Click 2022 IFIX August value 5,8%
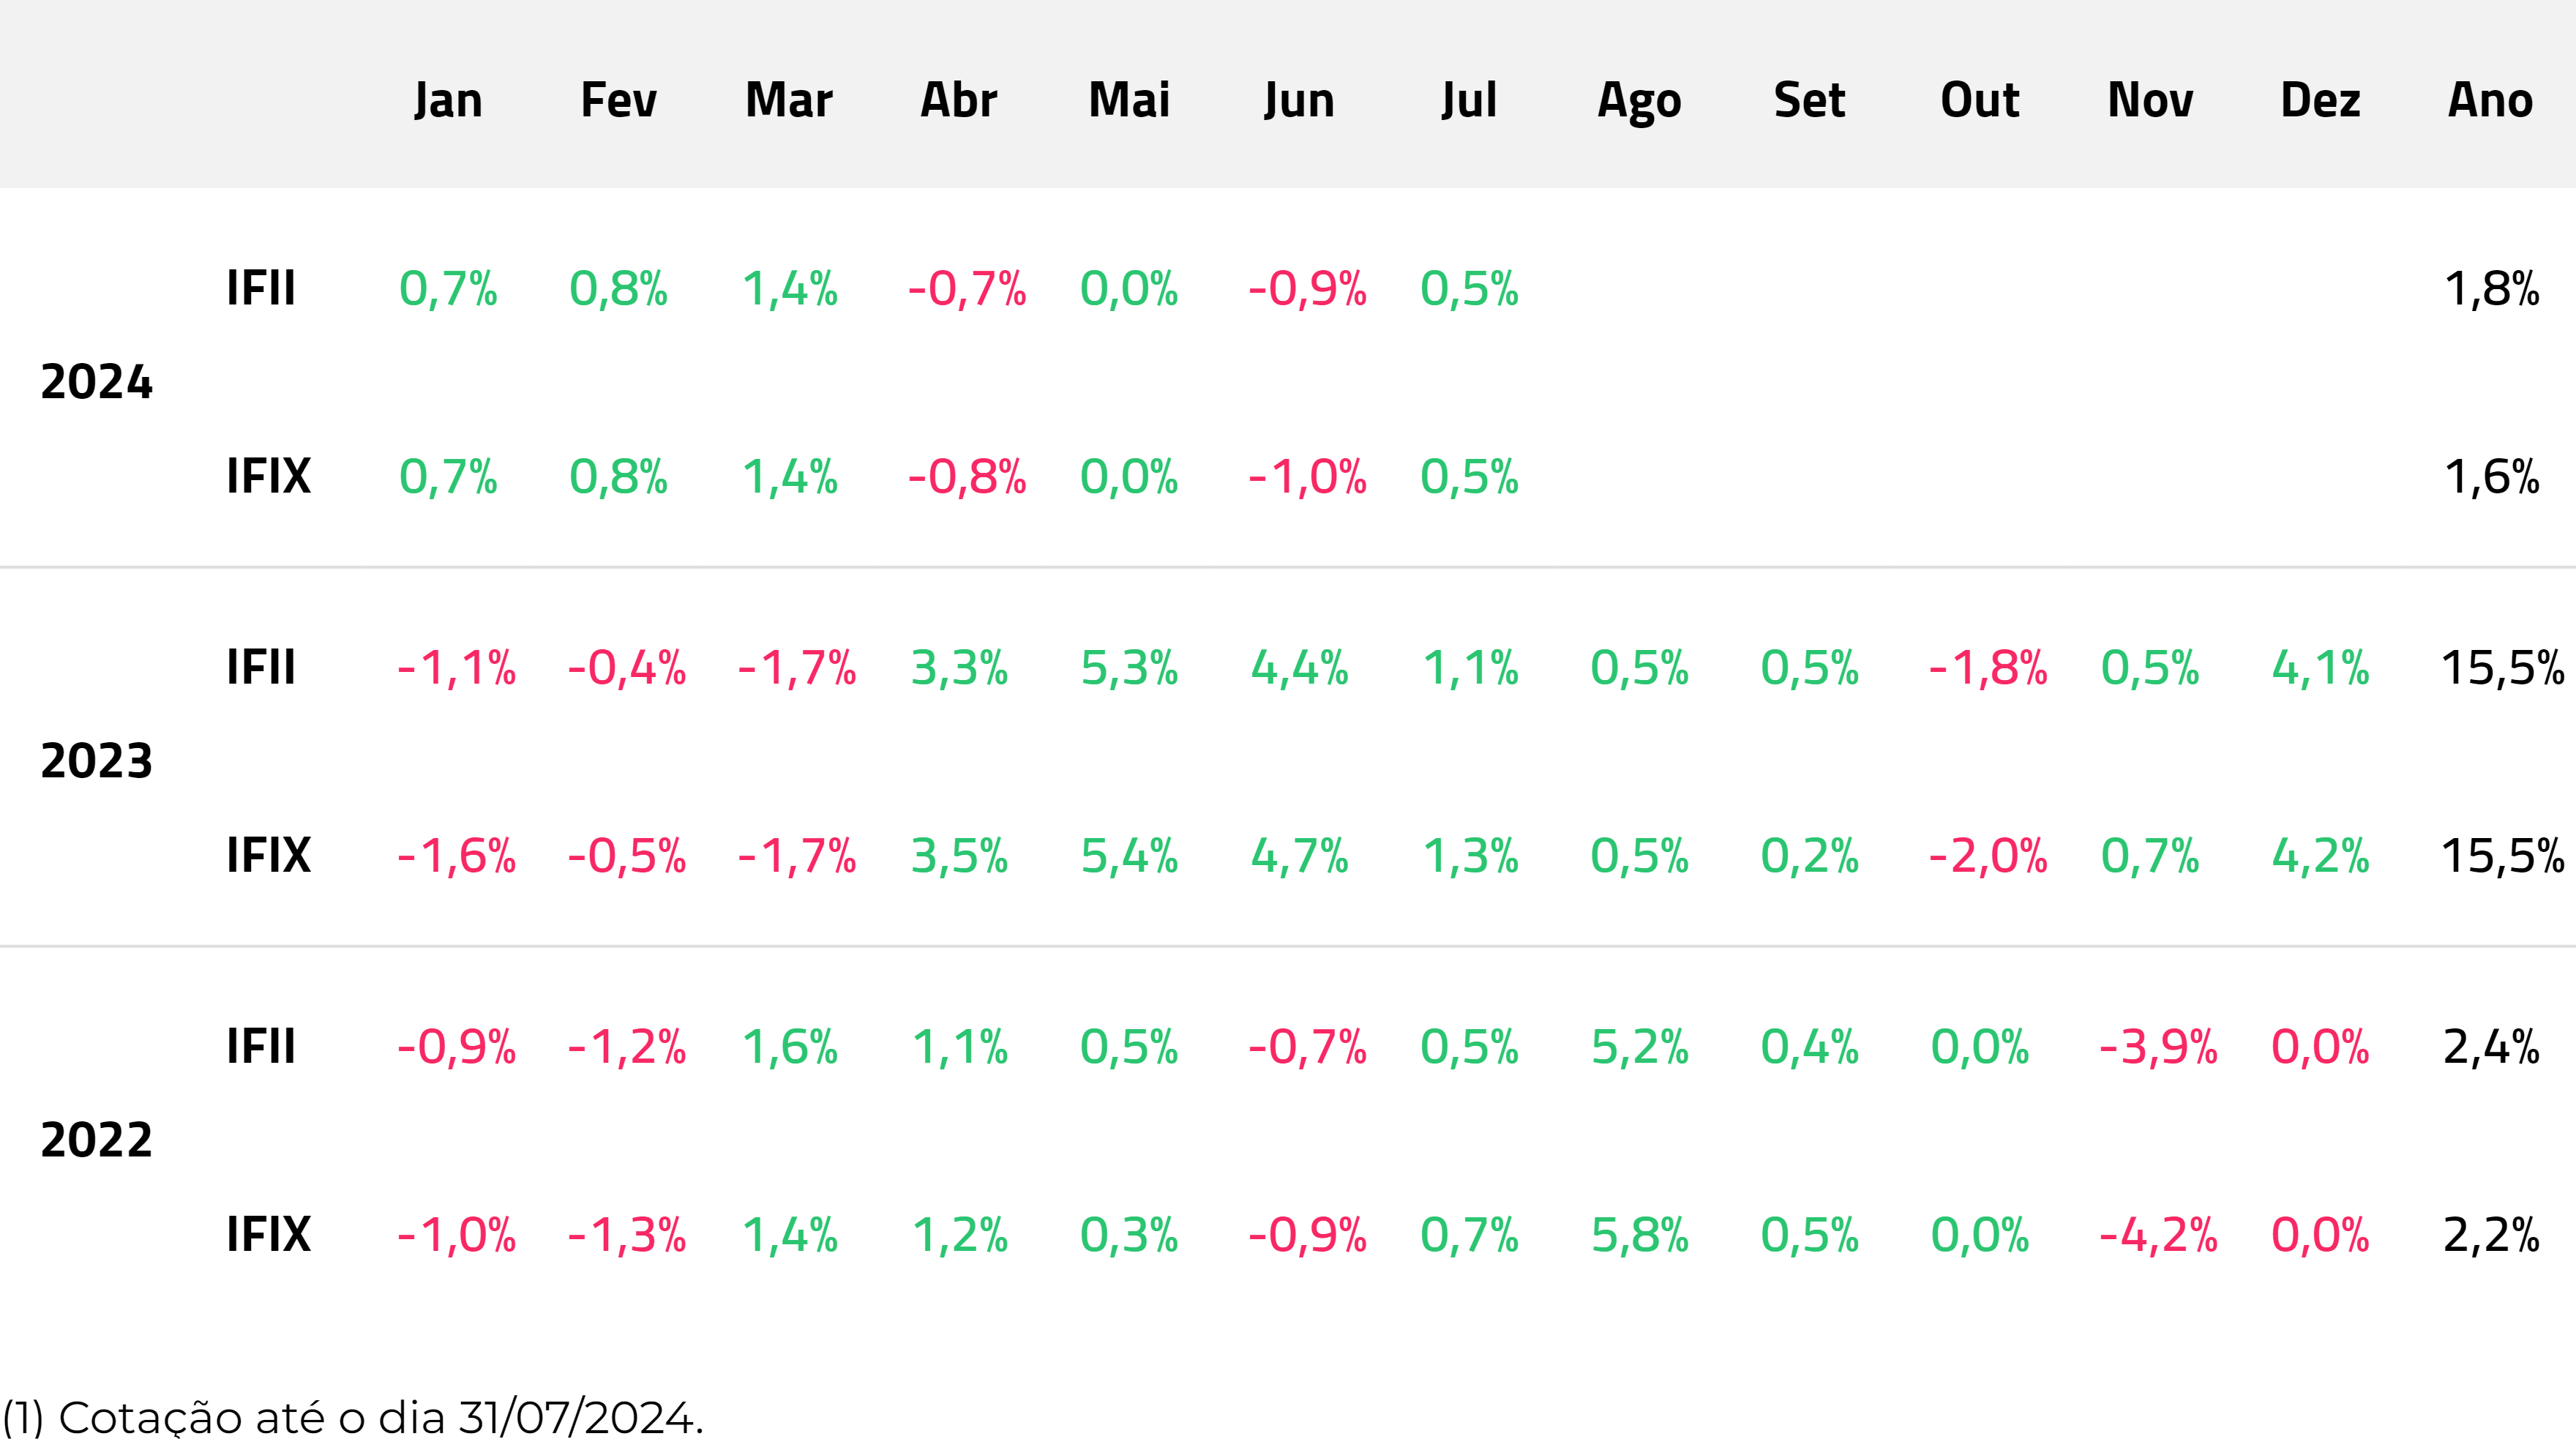This screenshot has width=2576, height=1439. point(1639,1235)
